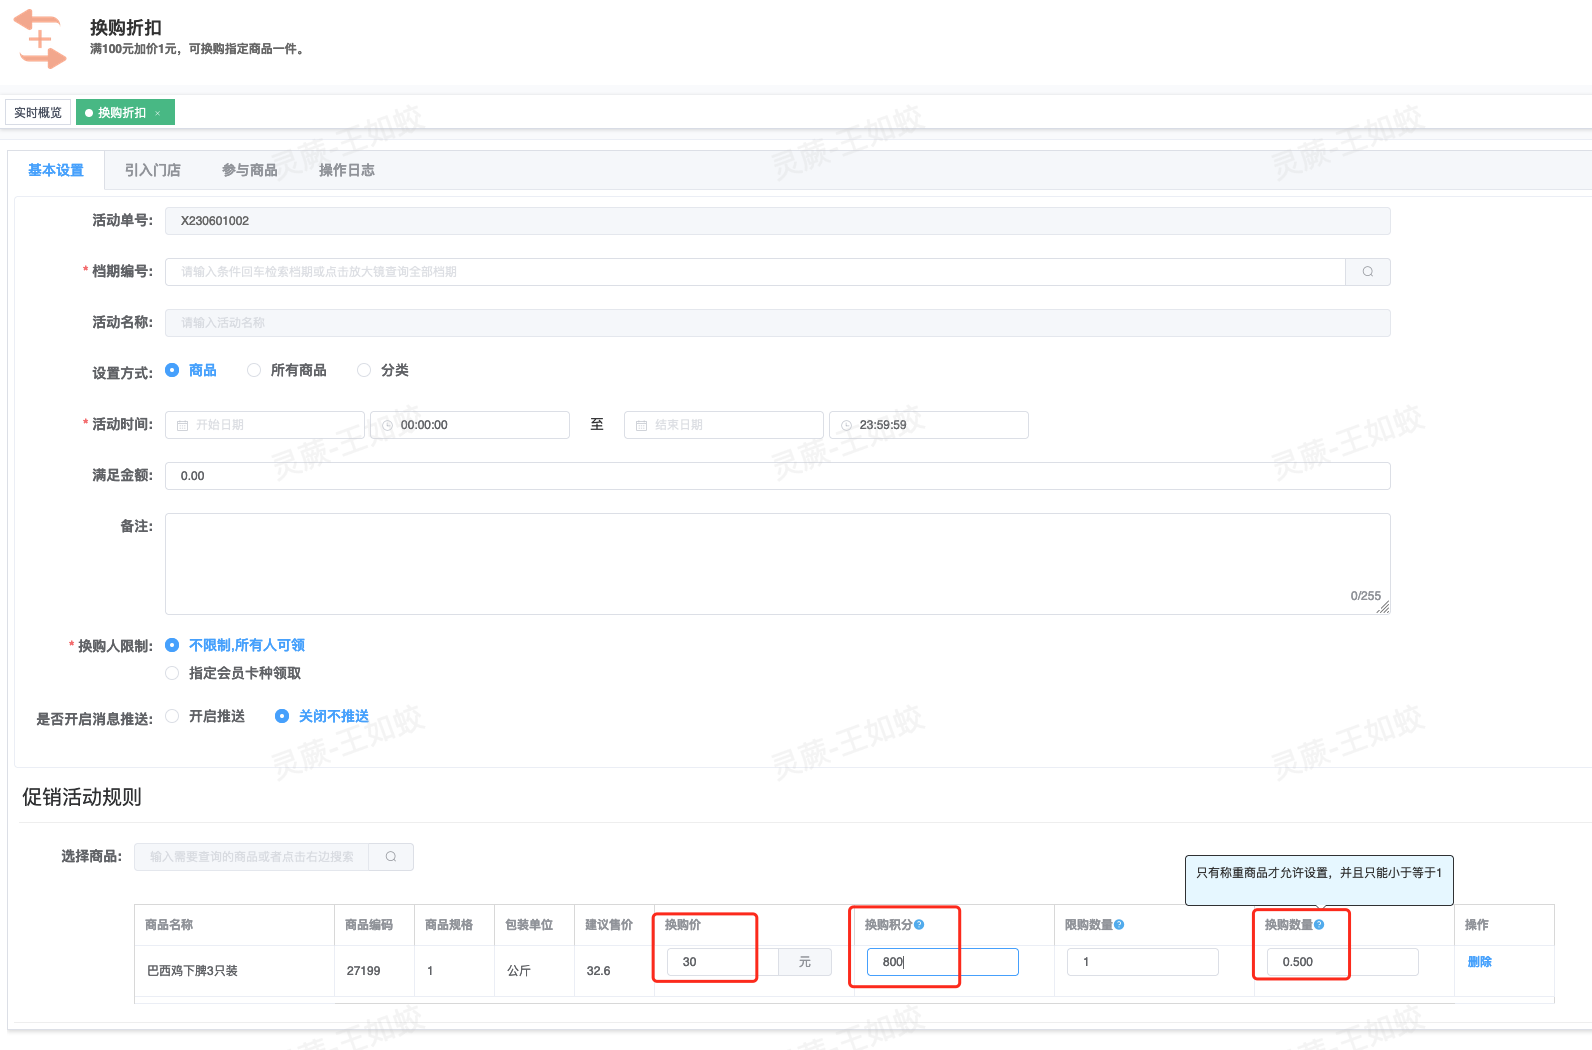Image resolution: width=1592 pixels, height=1050 pixels.
Task: Select 不限制,所有人可领 radio option
Action: point(172,645)
